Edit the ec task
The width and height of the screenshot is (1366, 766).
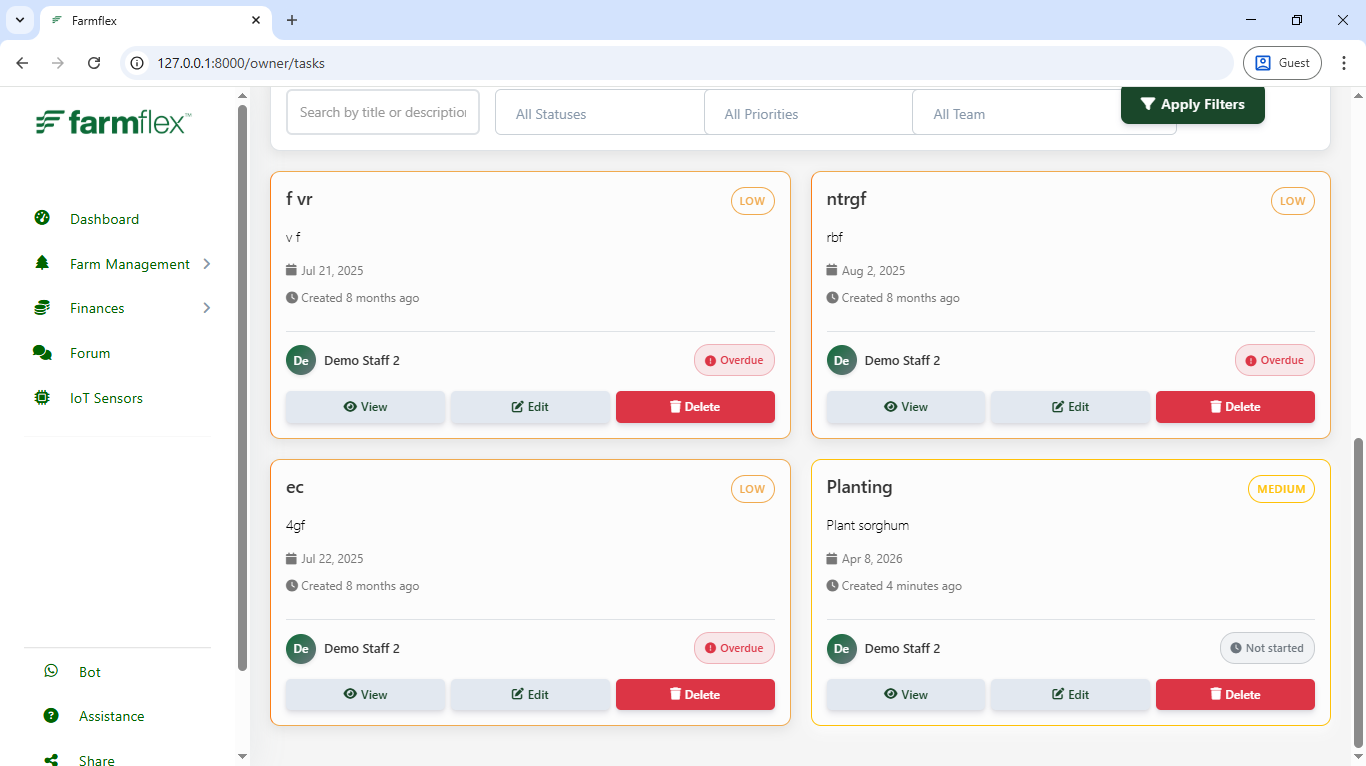[530, 695]
